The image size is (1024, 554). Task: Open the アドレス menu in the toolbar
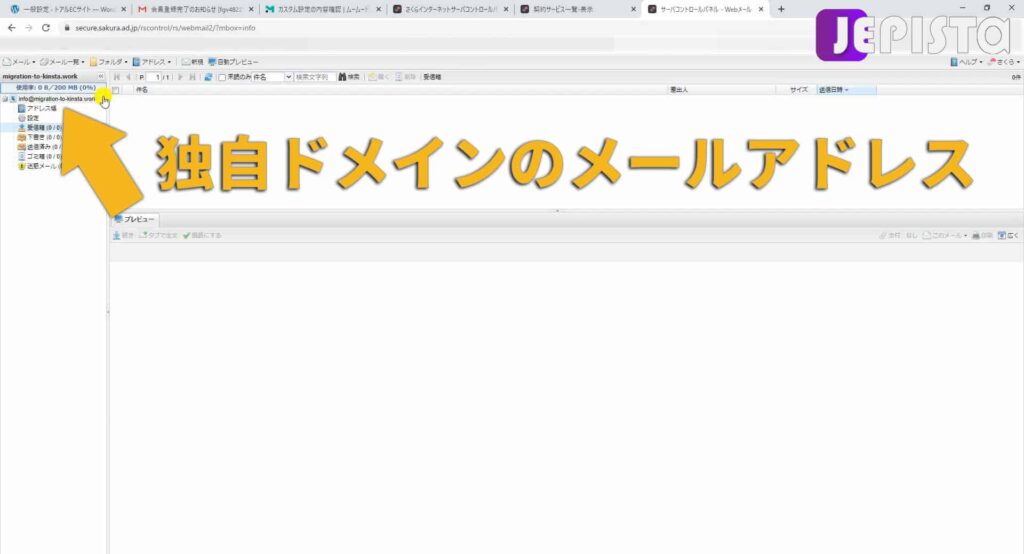152,62
